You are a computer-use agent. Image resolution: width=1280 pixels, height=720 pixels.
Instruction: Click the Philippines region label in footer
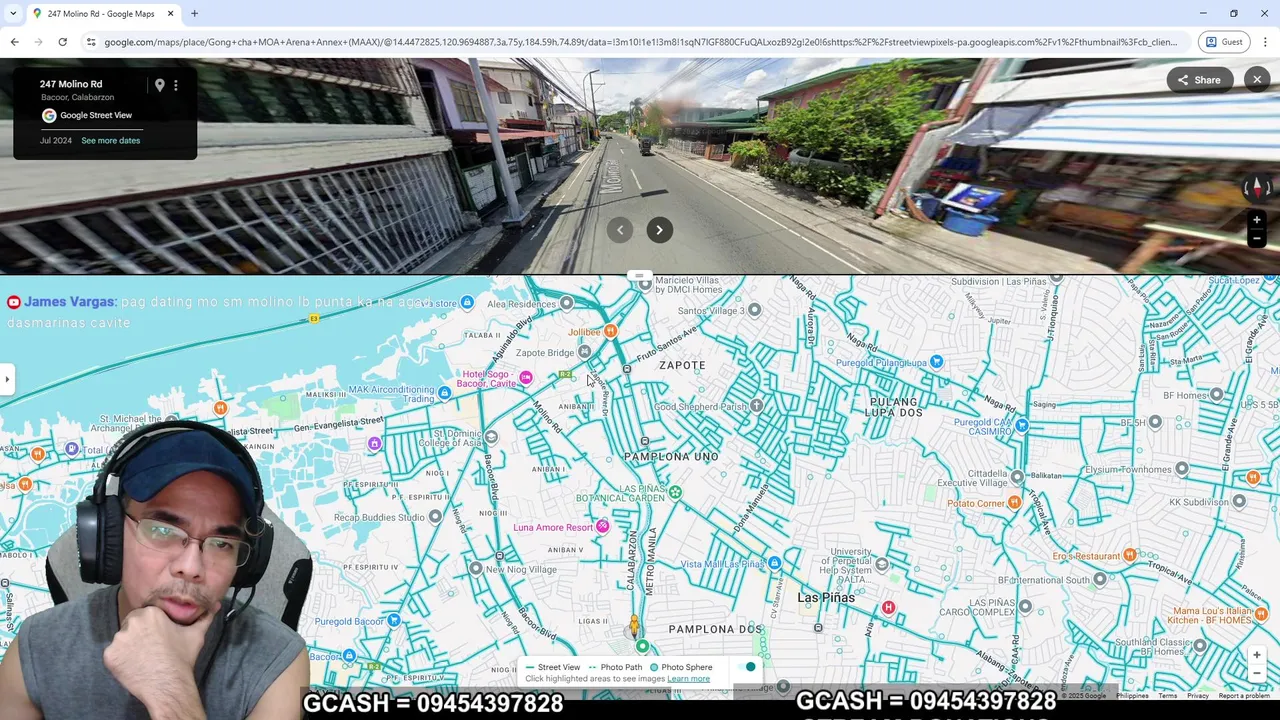[1132, 696]
